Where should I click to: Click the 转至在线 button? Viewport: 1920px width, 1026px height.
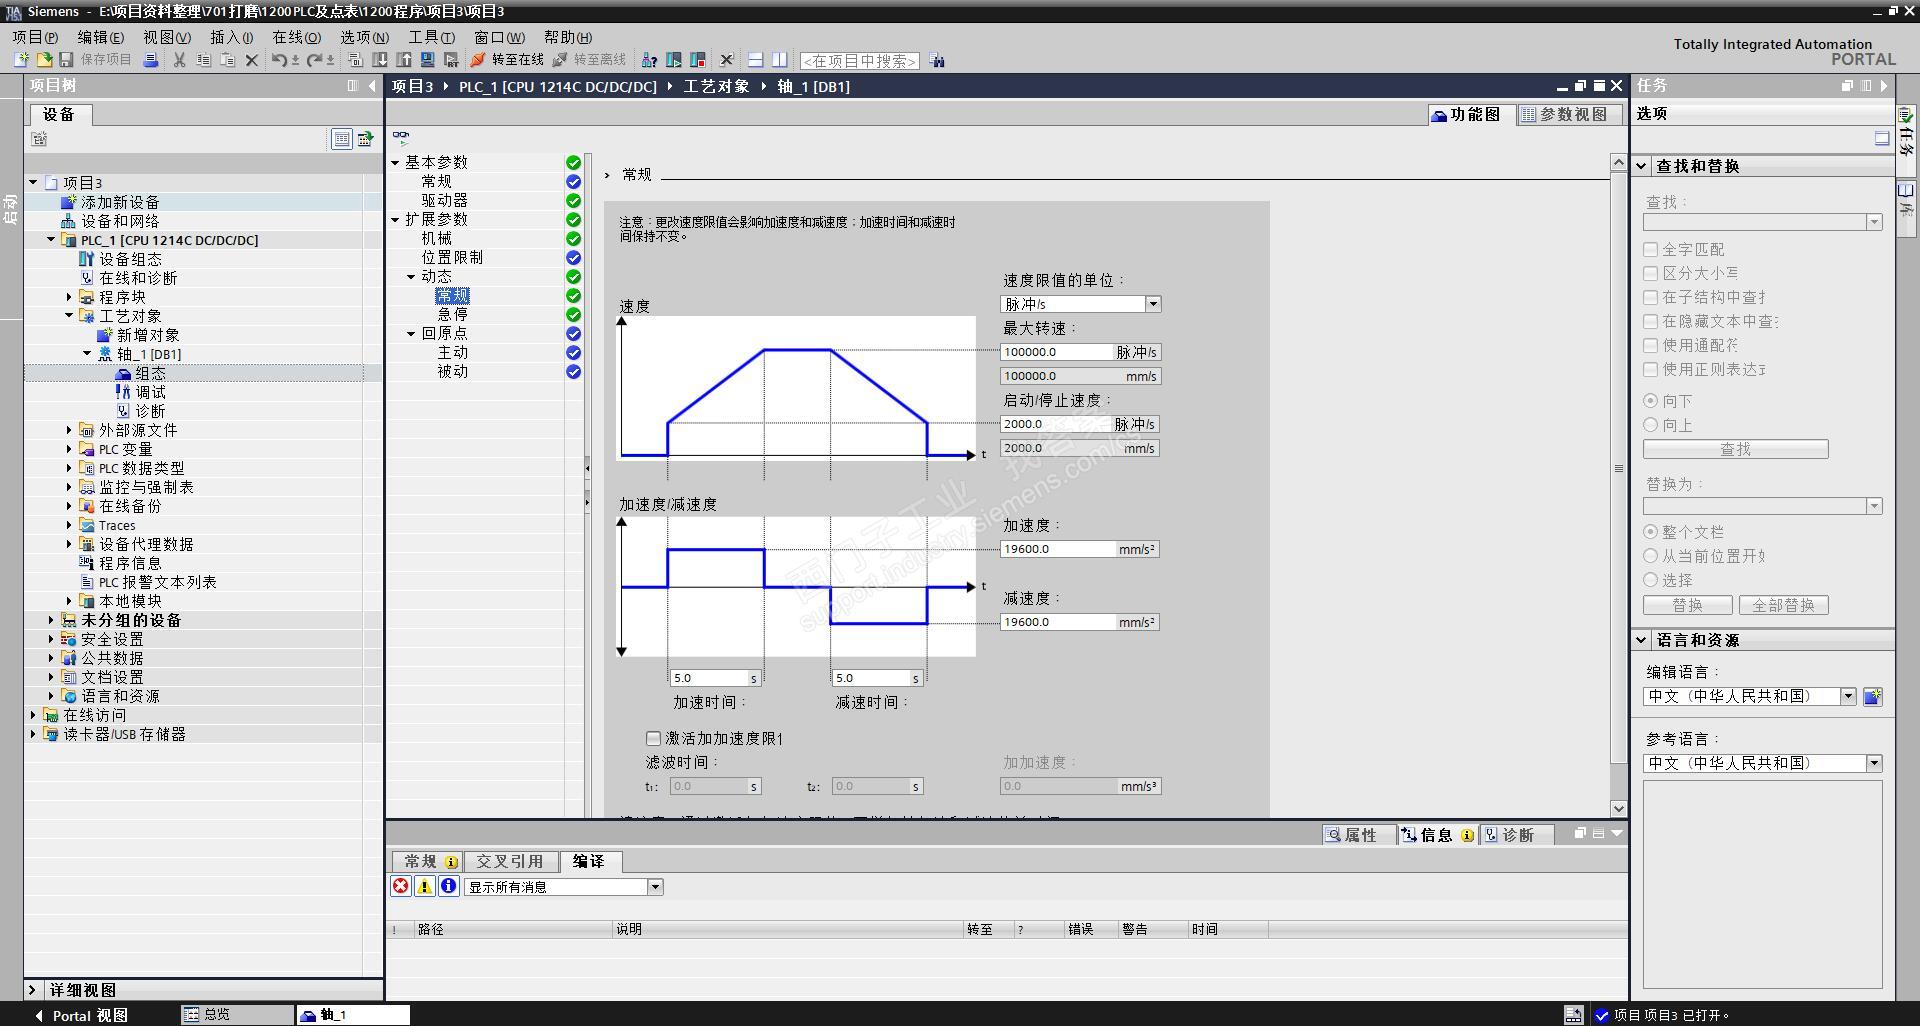click(x=508, y=60)
